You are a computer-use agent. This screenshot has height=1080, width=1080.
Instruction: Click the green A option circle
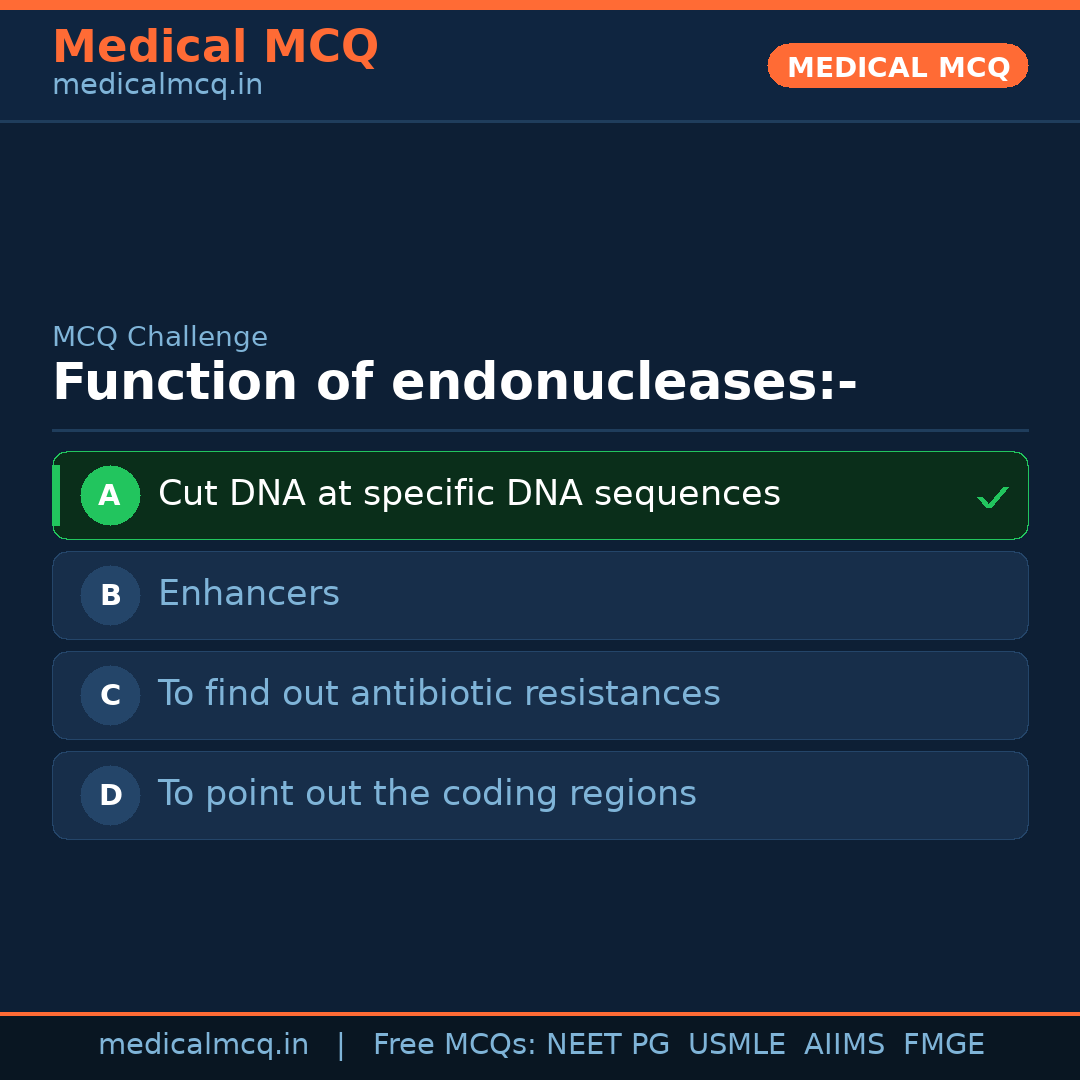pyautogui.click(x=110, y=495)
